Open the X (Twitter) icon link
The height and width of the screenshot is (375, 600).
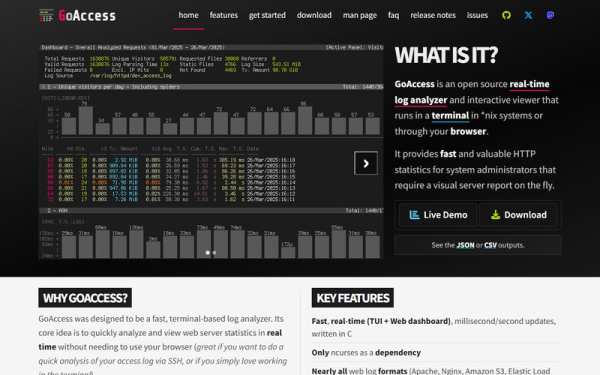point(528,15)
